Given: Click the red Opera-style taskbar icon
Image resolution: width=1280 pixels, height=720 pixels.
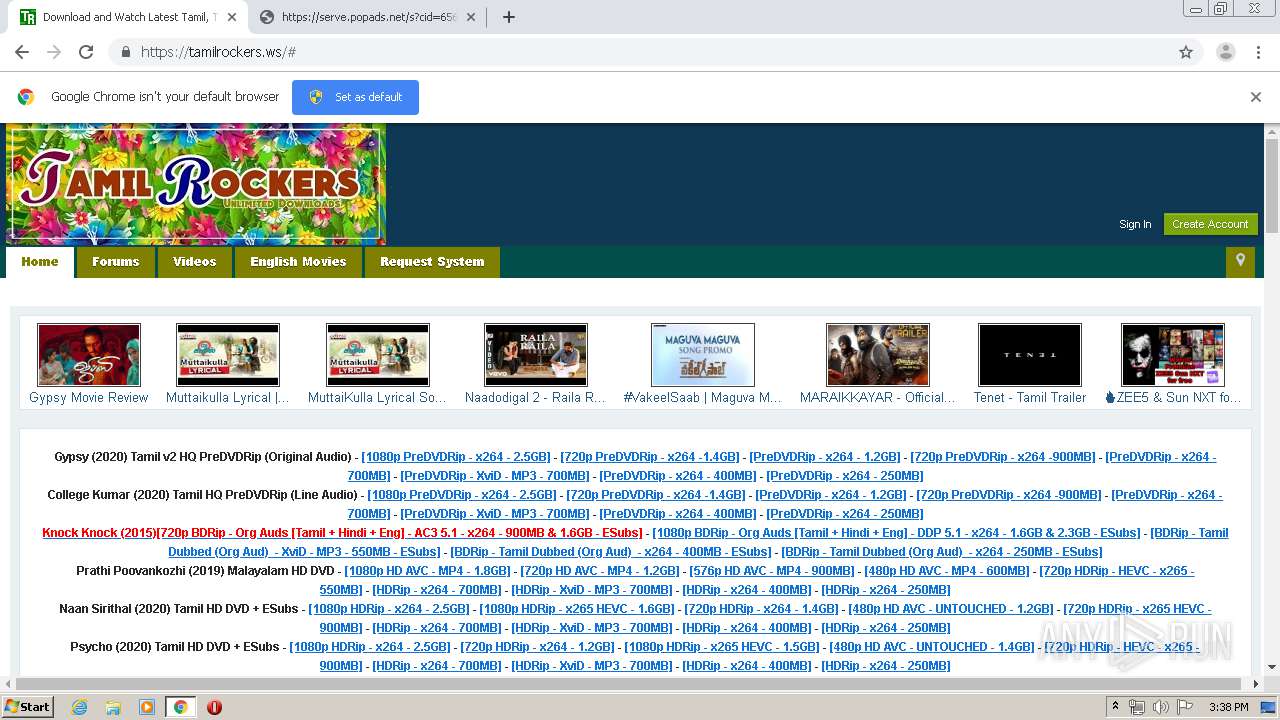Looking at the screenshot, I should click(x=214, y=707).
